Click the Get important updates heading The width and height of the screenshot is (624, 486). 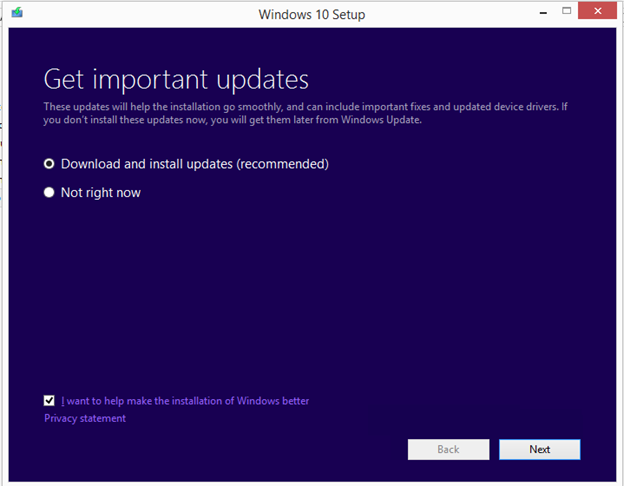[x=176, y=79]
